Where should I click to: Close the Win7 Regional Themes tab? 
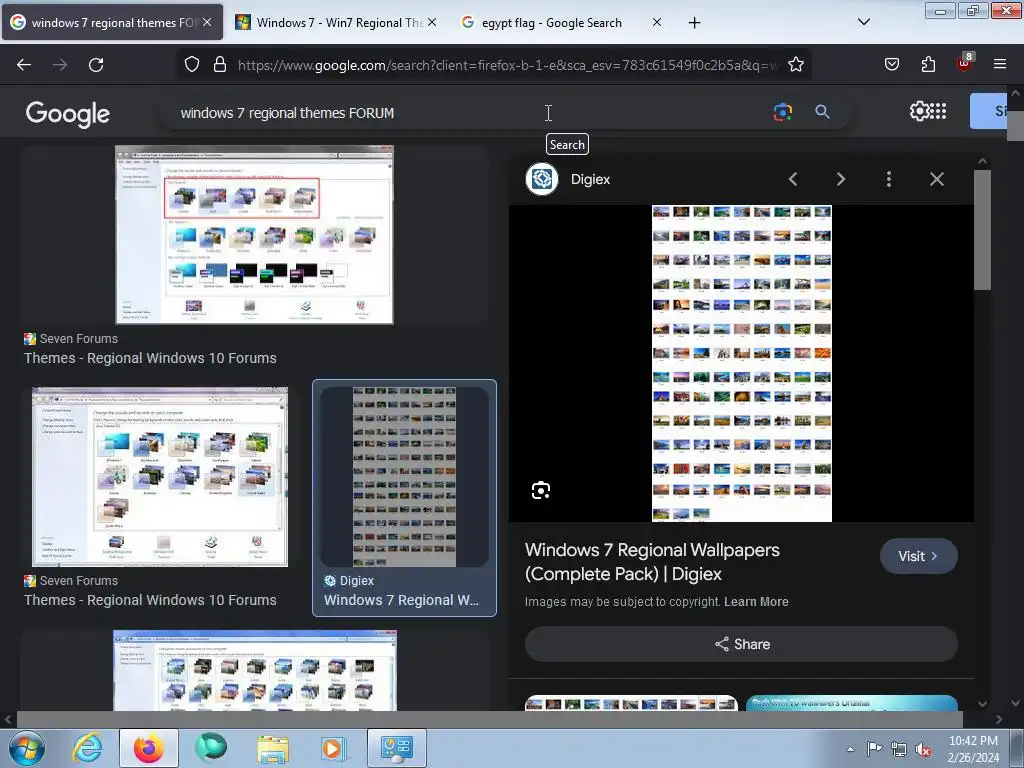[432, 22]
